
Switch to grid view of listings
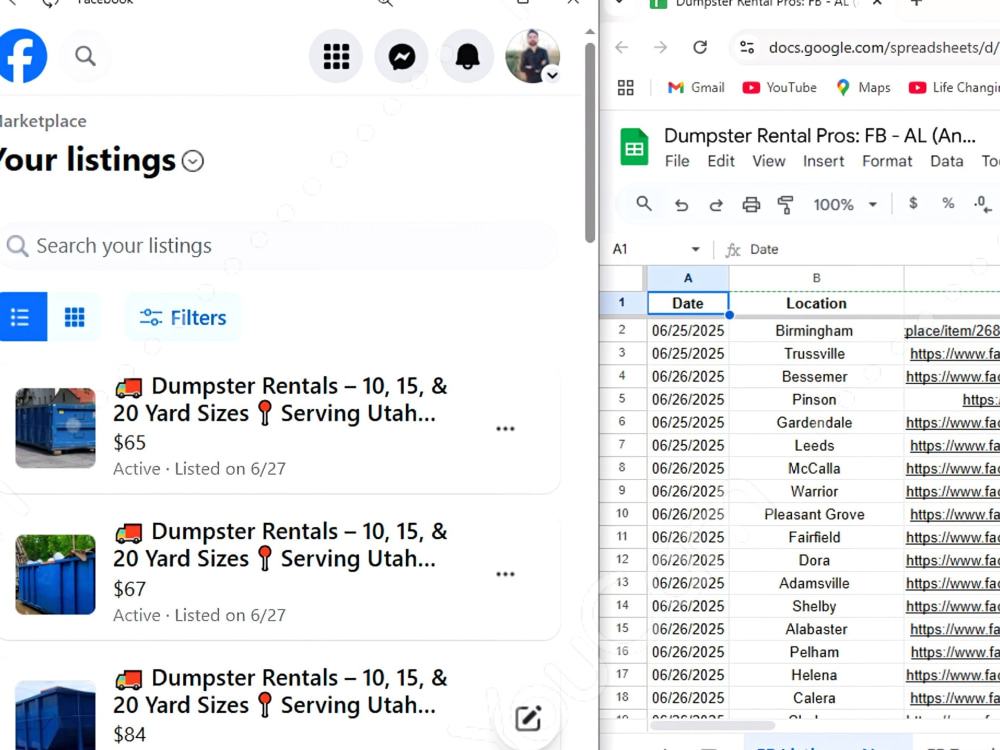[x=74, y=317]
